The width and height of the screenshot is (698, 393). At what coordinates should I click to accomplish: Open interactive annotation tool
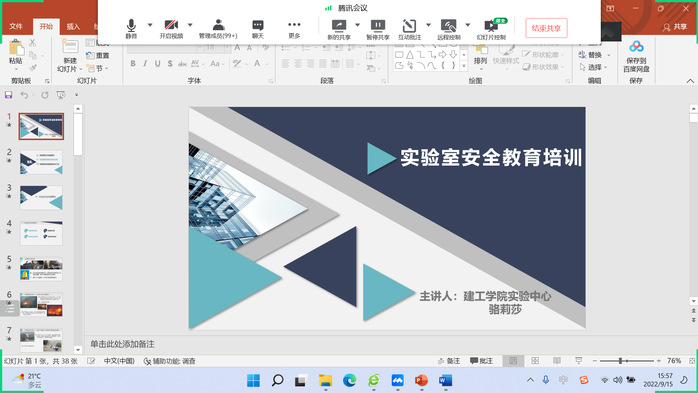409,29
